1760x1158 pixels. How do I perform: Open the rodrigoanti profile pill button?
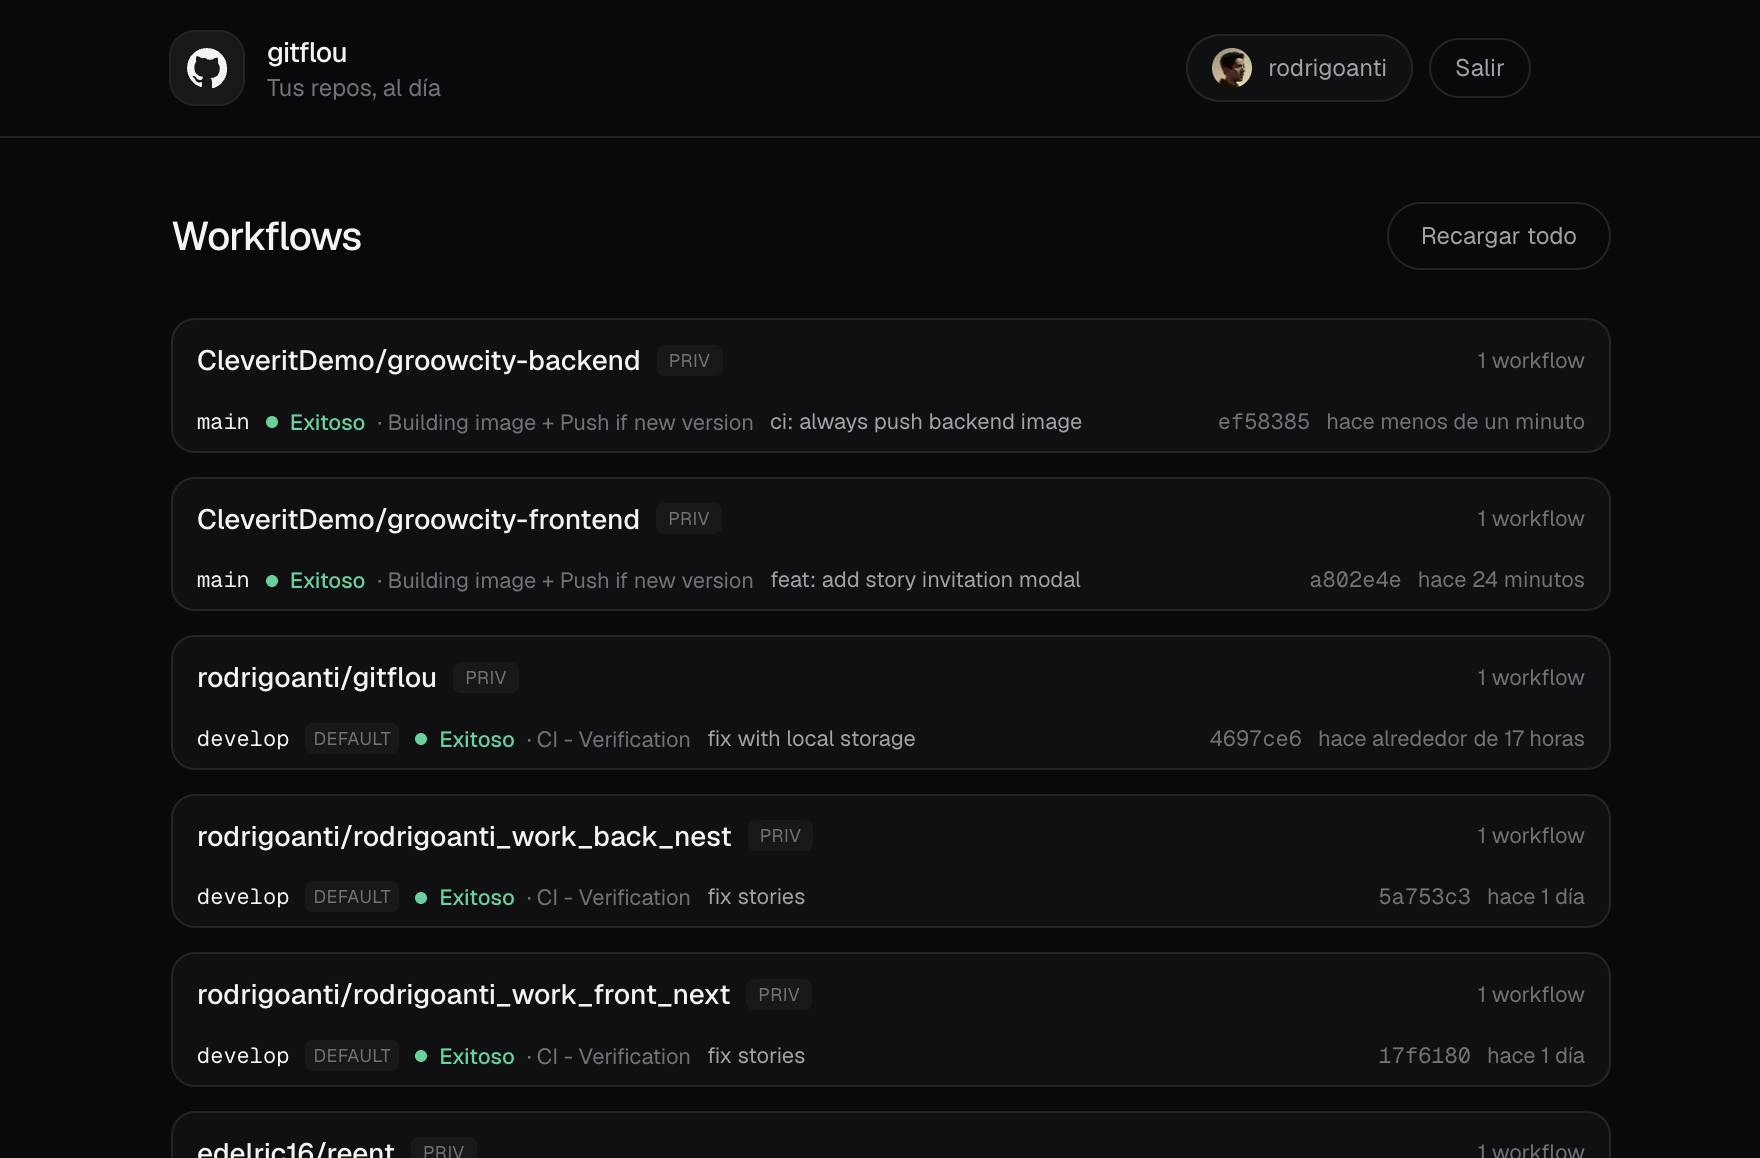click(x=1299, y=68)
